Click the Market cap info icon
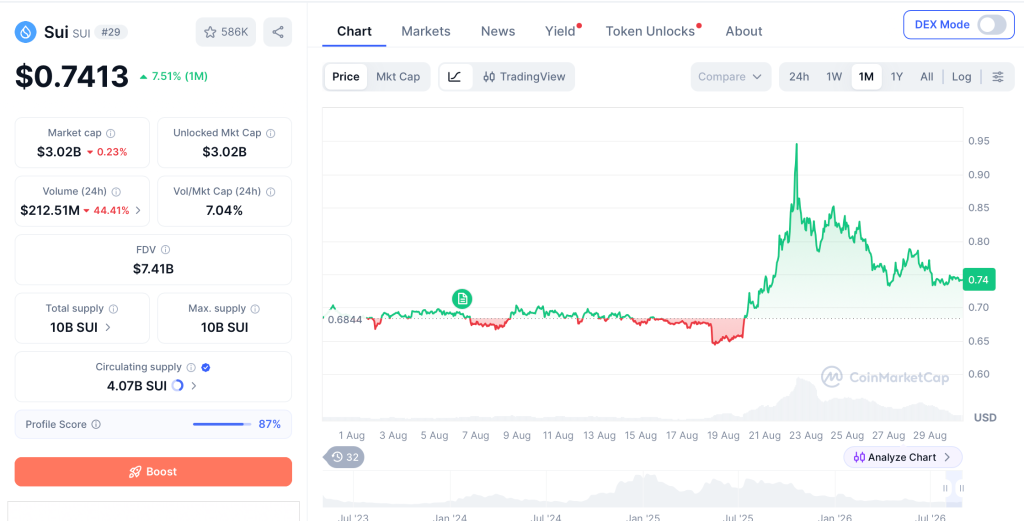 [110, 133]
